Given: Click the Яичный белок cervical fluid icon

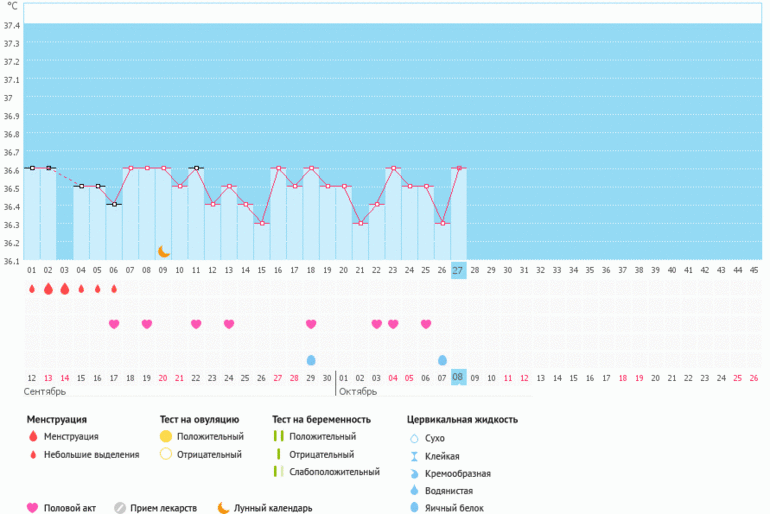Looking at the screenshot, I should 413,508.
